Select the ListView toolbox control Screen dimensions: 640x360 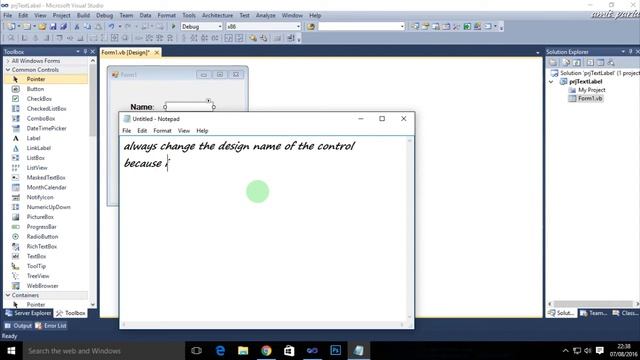click(37, 168)
